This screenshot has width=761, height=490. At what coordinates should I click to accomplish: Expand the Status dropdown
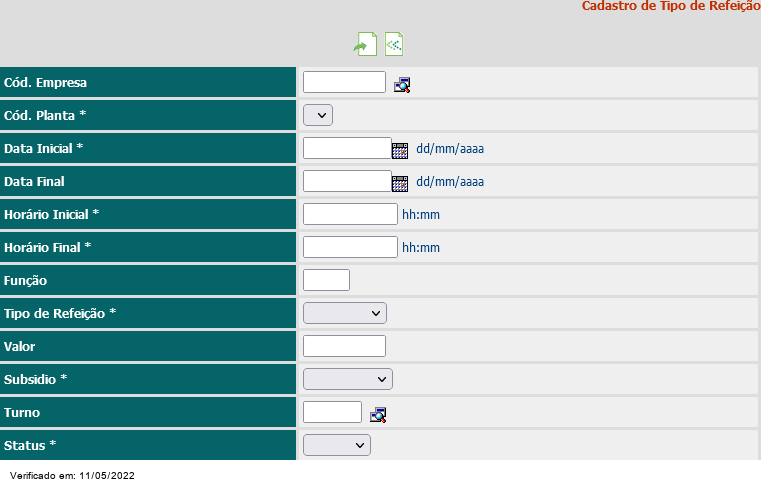click(337, 445)
